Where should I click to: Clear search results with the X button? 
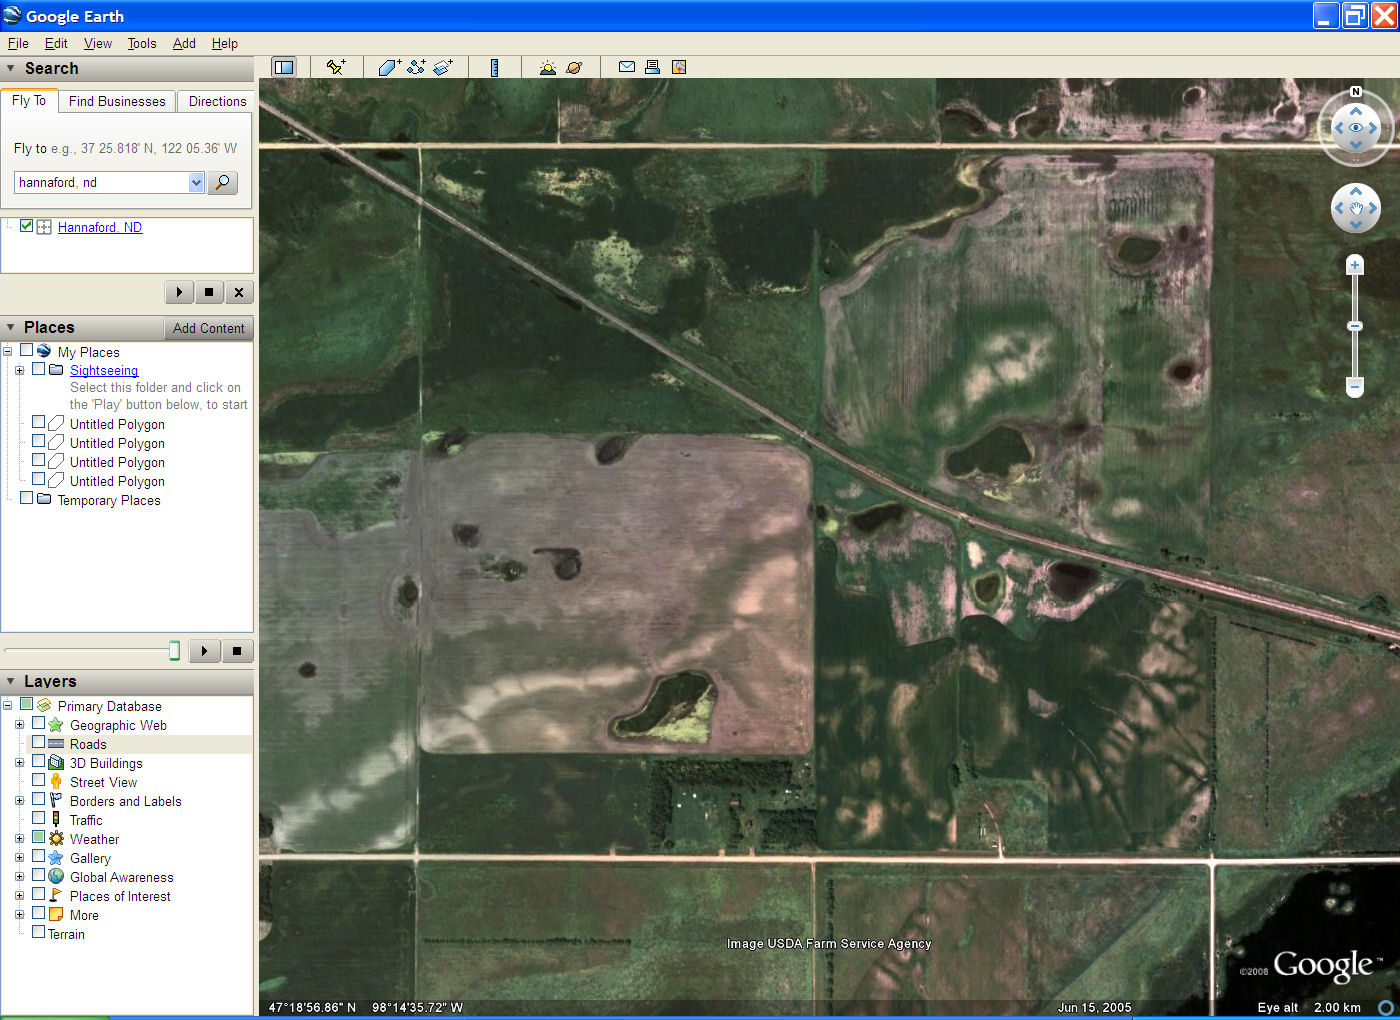pyautogui.click(x=238, y=292)
